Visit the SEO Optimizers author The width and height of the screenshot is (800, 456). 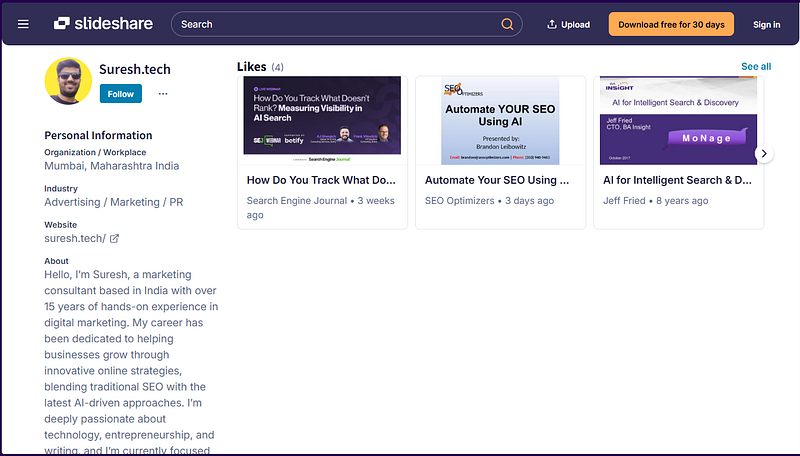point(460,200)
